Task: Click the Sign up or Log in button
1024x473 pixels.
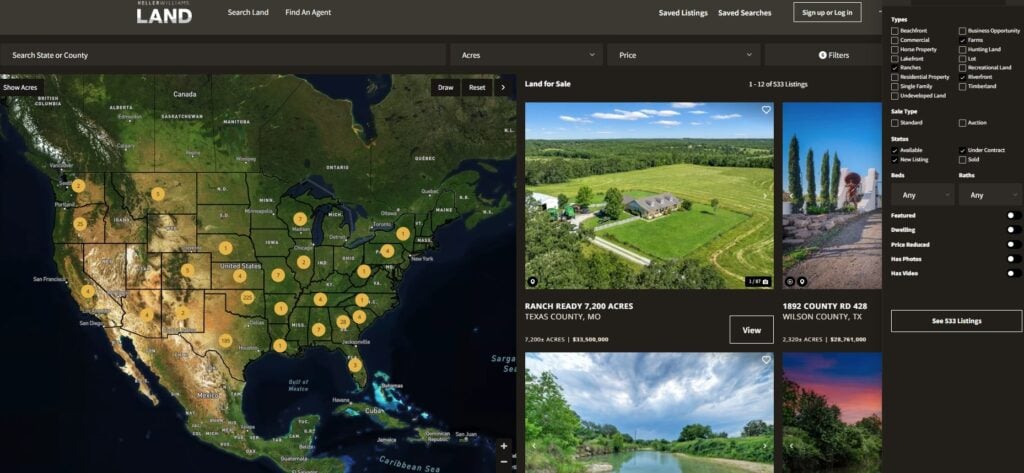Action: click(x=827, y=12)
